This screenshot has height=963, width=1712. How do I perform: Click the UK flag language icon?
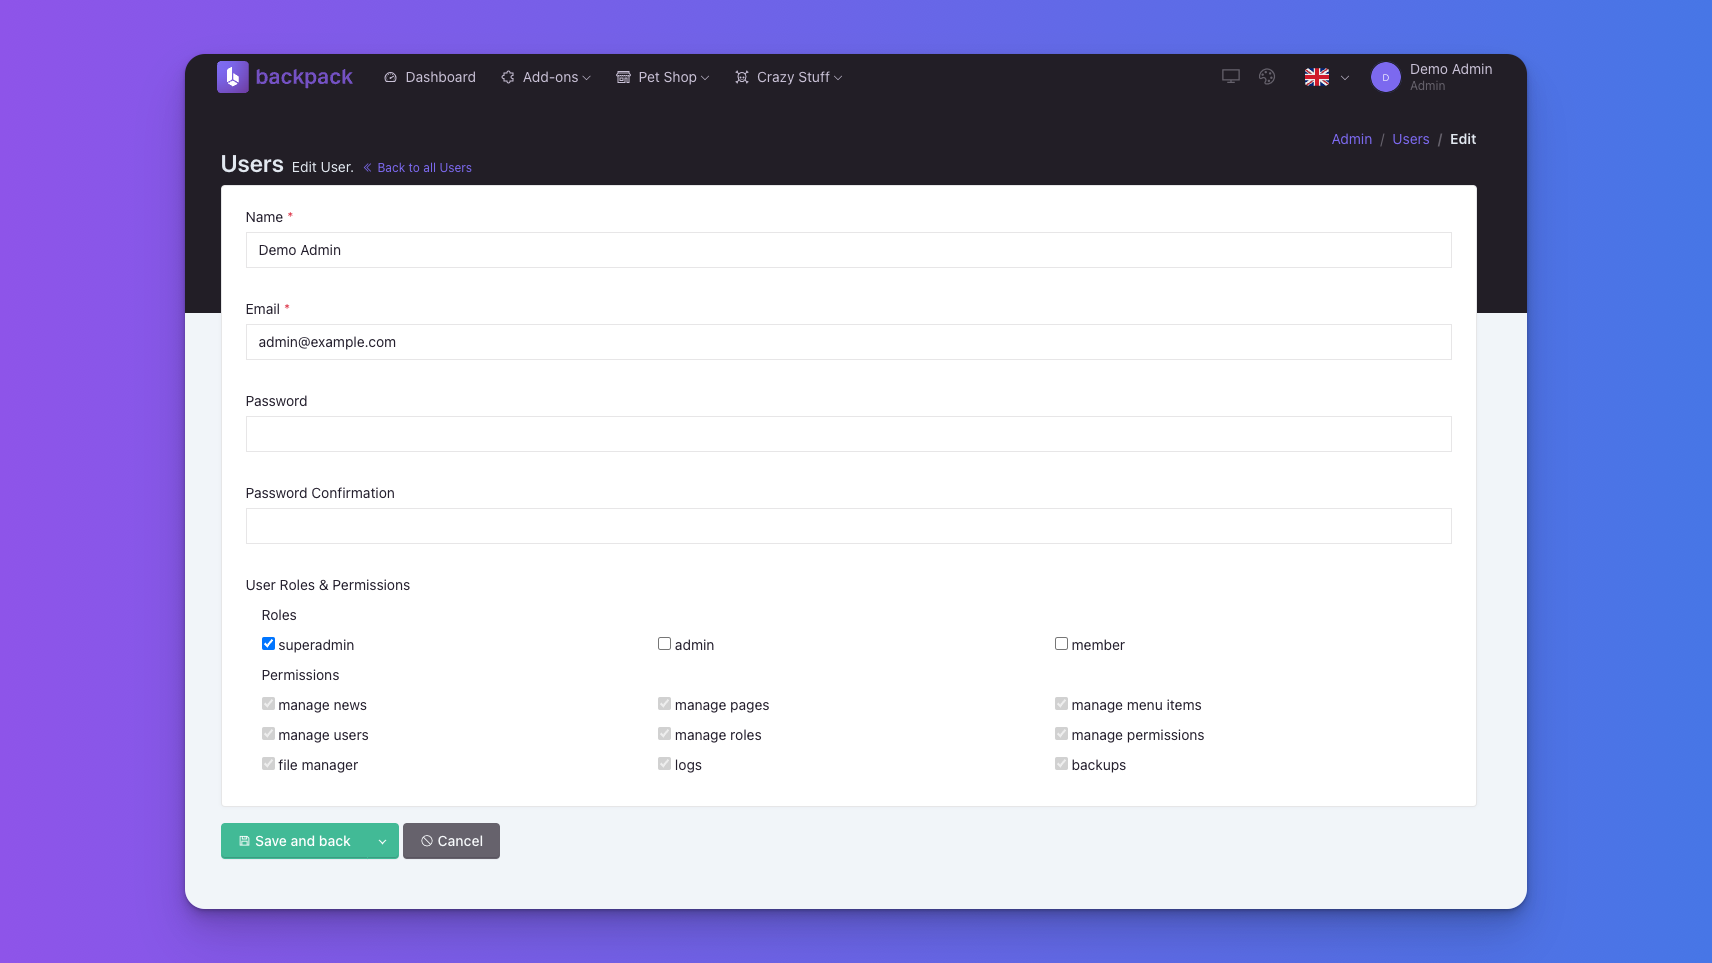1316,77
